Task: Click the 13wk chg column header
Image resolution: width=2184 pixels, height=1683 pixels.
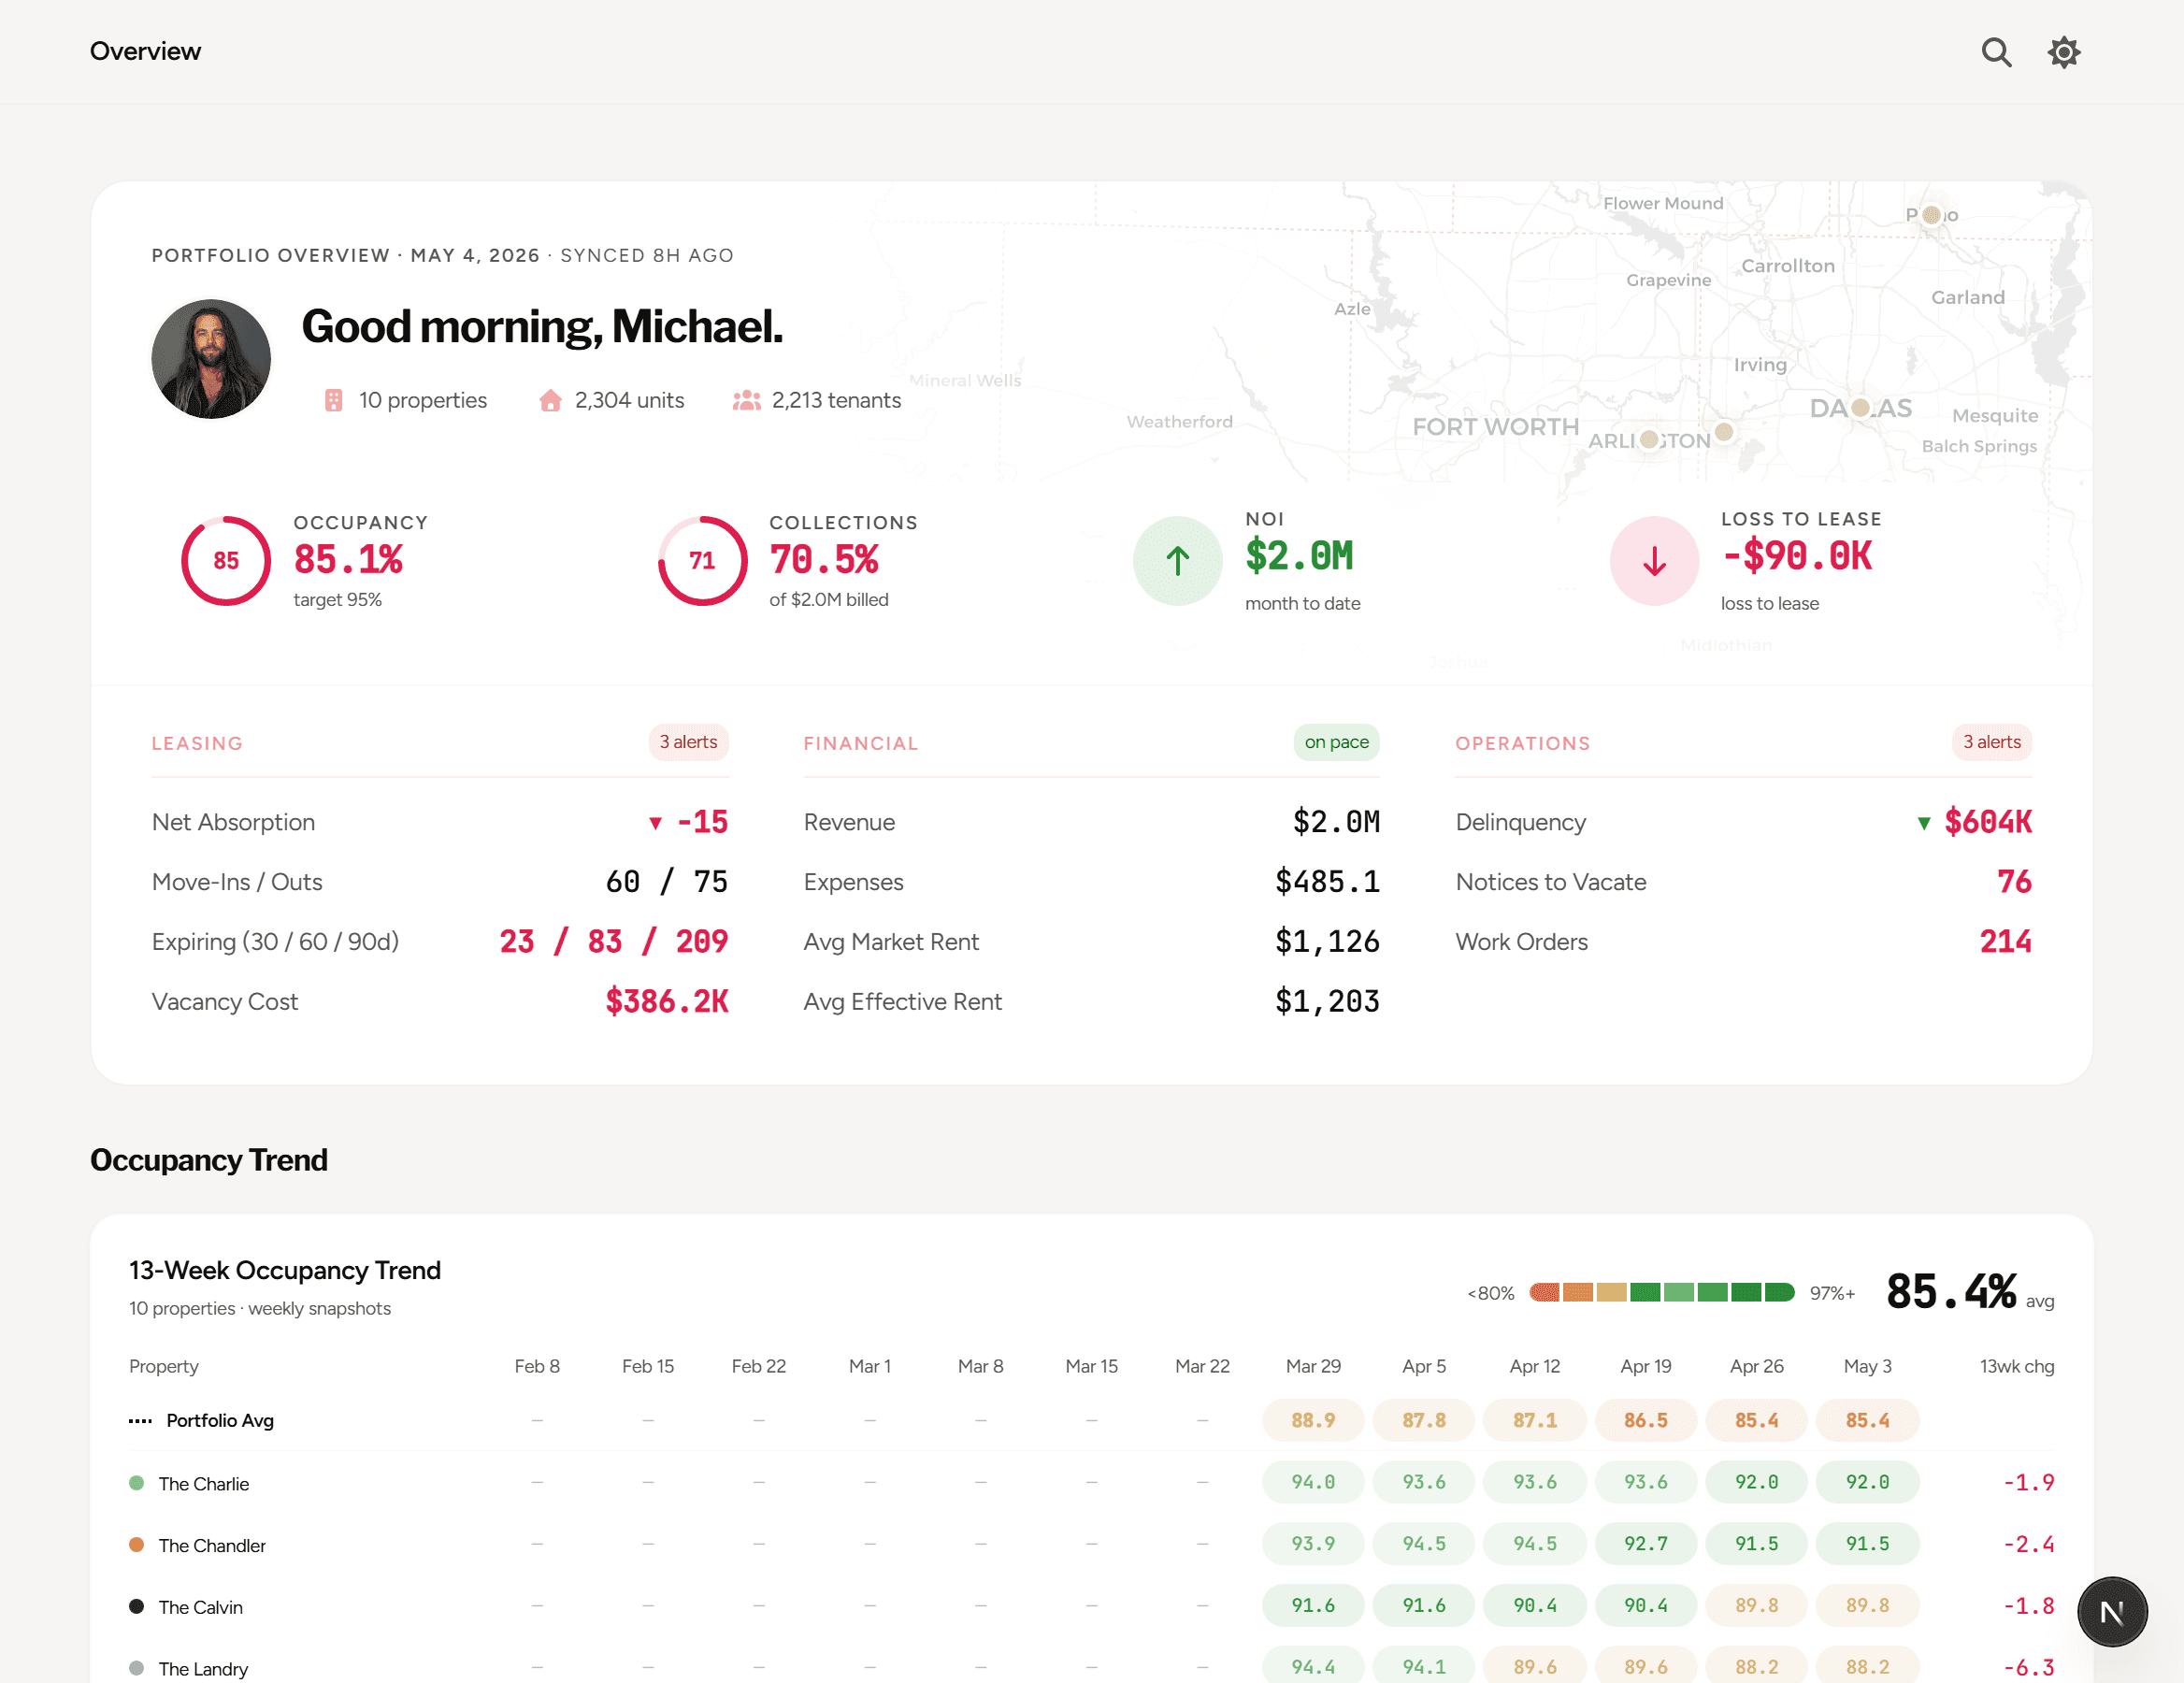Action: 2016,1366
